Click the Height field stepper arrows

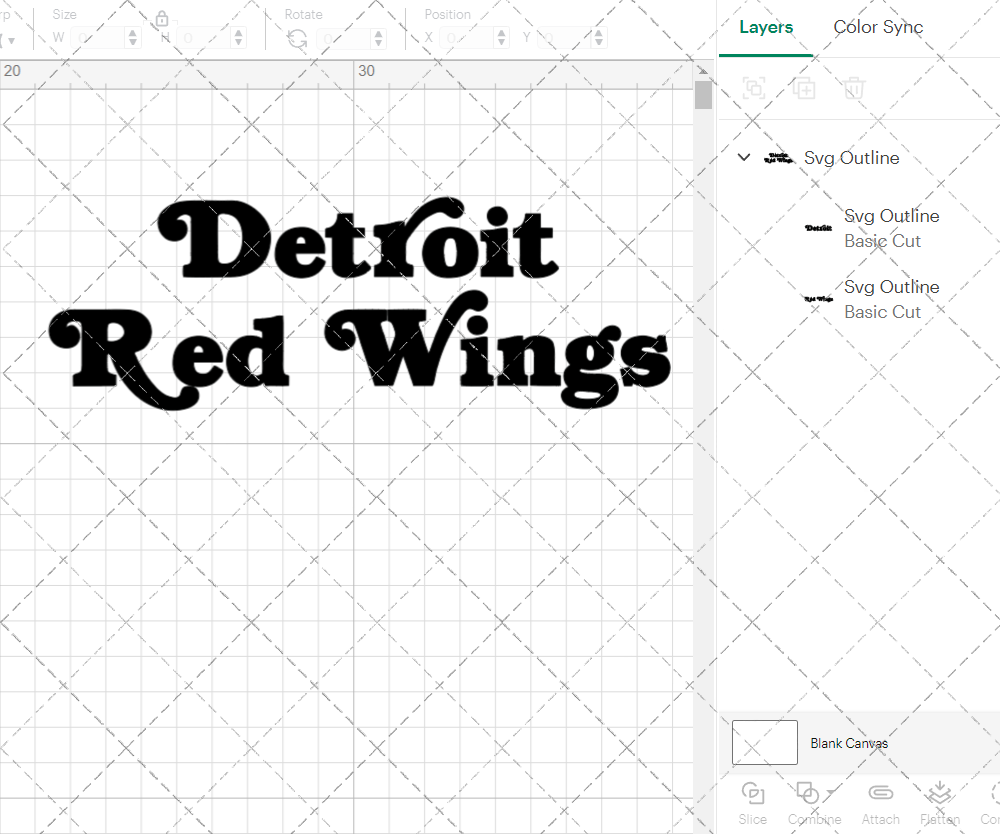click(x=239, y=38)
